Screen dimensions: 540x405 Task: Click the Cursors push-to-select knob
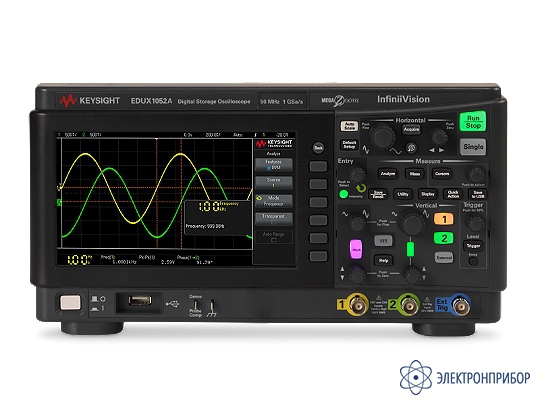tap(475, 175)
